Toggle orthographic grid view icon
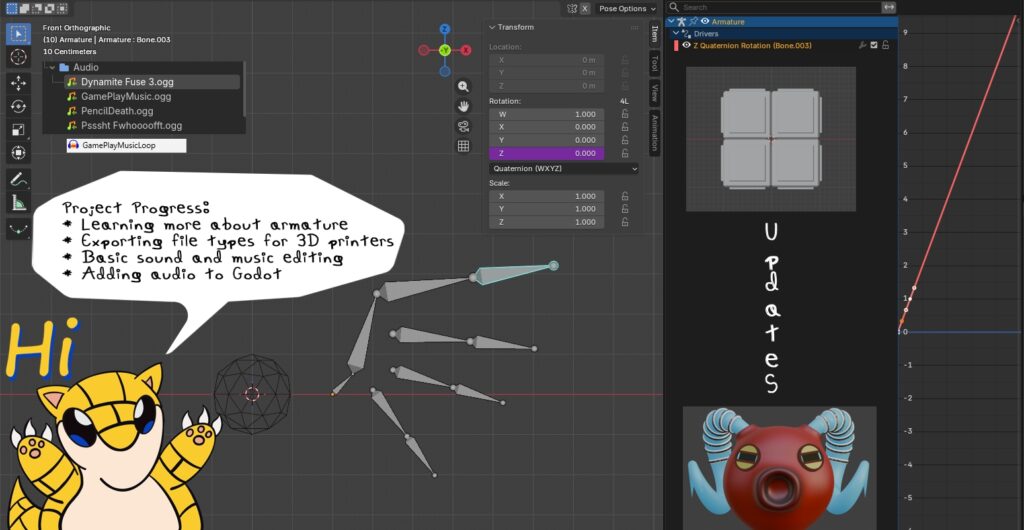This screenshot has width=1024, height=530. 463,146
